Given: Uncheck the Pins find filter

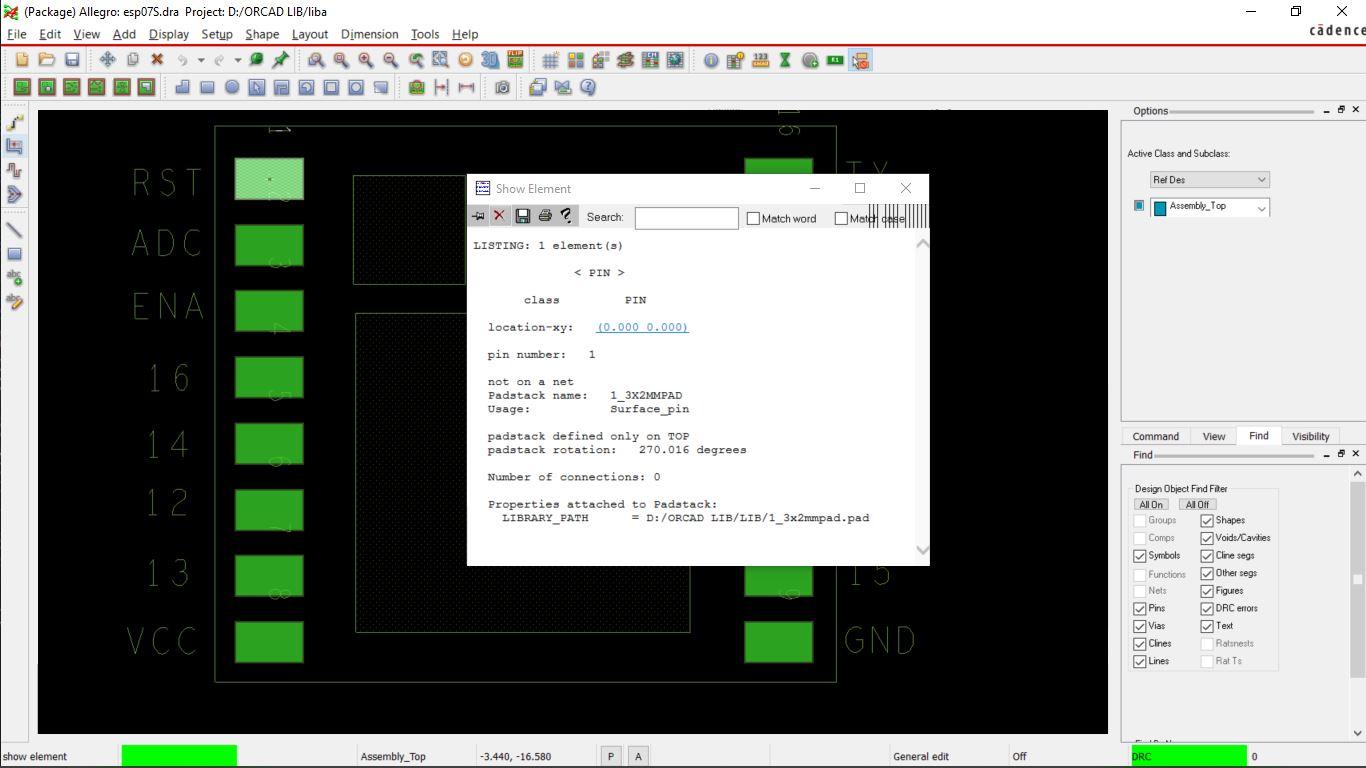Looking at the screenshot, I should 1140,608.
